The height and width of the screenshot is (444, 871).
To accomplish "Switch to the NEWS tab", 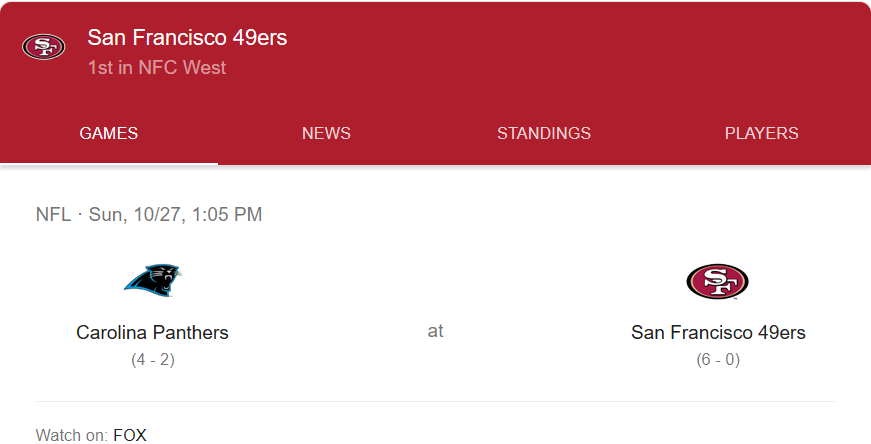I will (326, 133).
